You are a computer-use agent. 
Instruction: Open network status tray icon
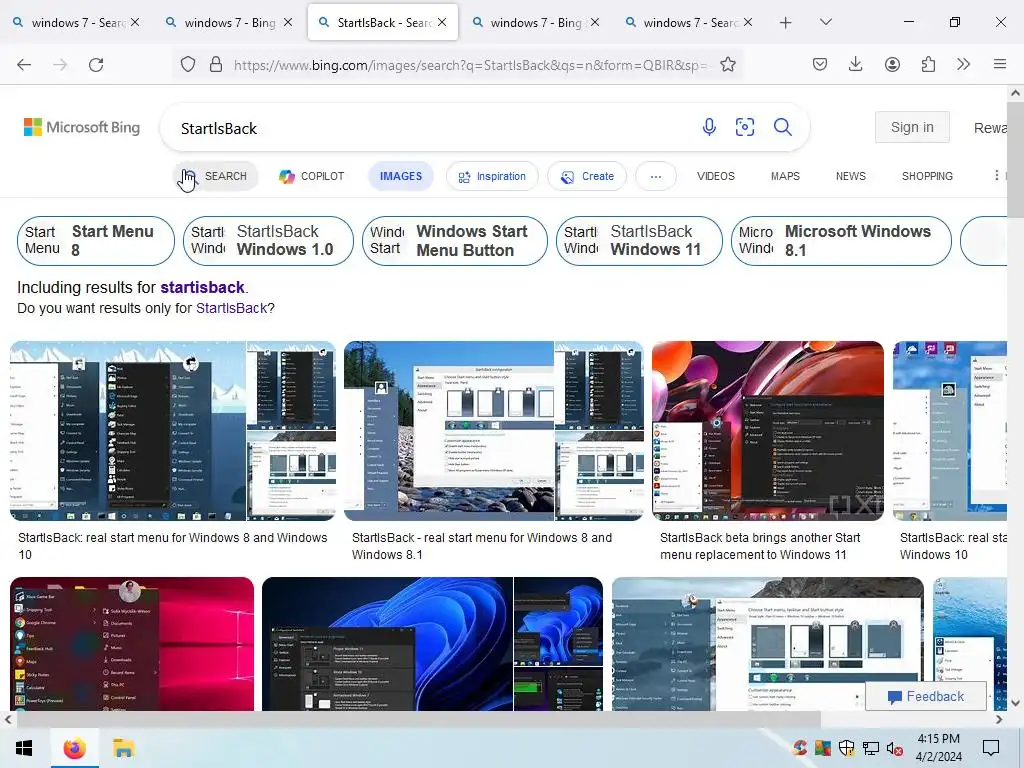(871, 748)
